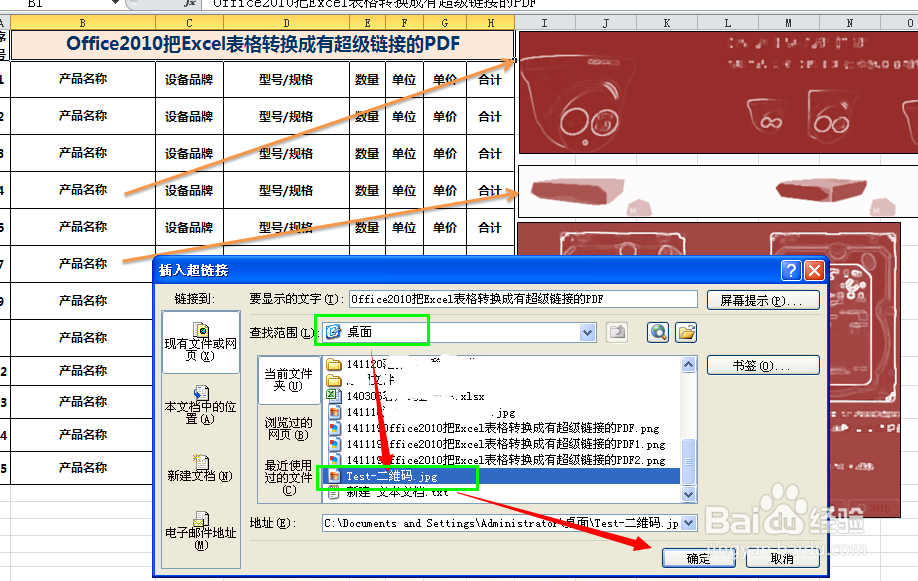
Task: Close the 插入超链接 dialog
Action: (x=814, y=270)
